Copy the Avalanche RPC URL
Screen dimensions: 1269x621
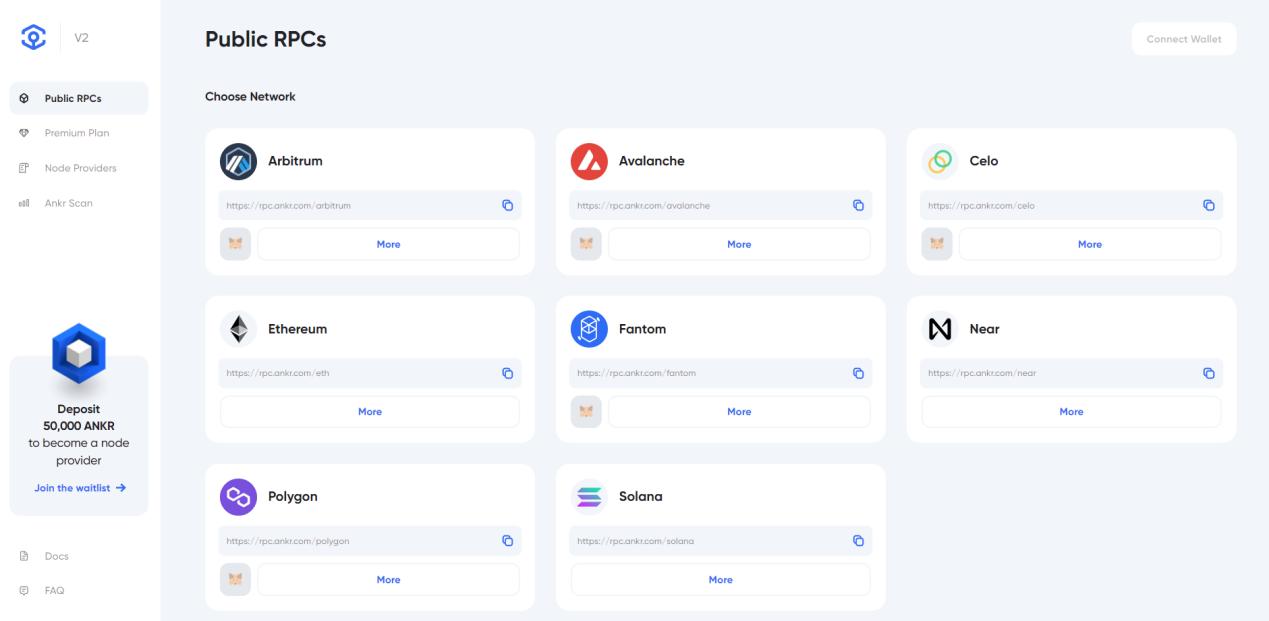(858, 205)
